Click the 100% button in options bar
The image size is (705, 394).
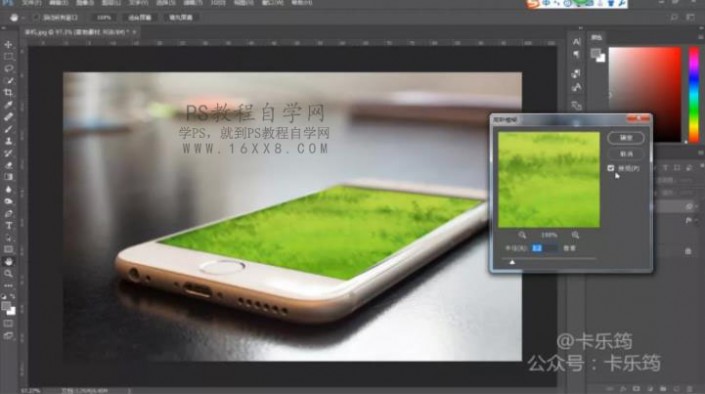coord(104,18)
